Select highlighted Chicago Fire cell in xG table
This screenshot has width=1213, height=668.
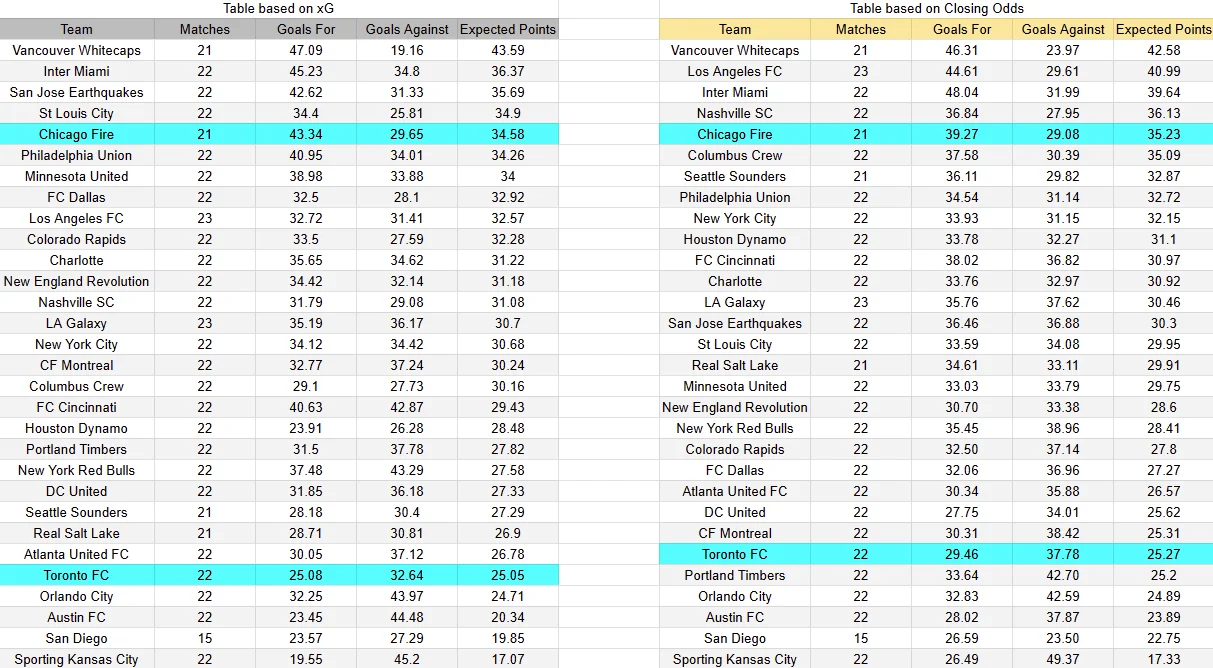point(76,134)
